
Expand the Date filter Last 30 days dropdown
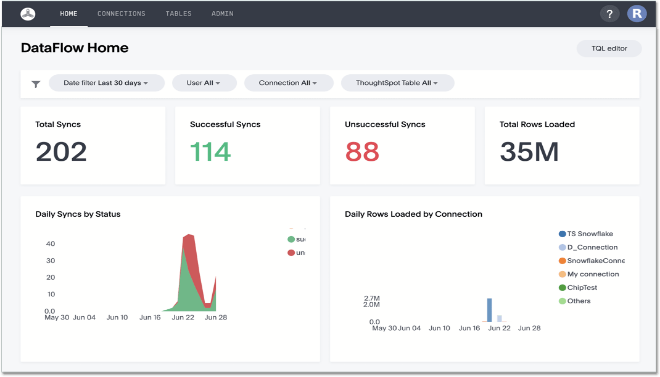[x=106, y=83]
